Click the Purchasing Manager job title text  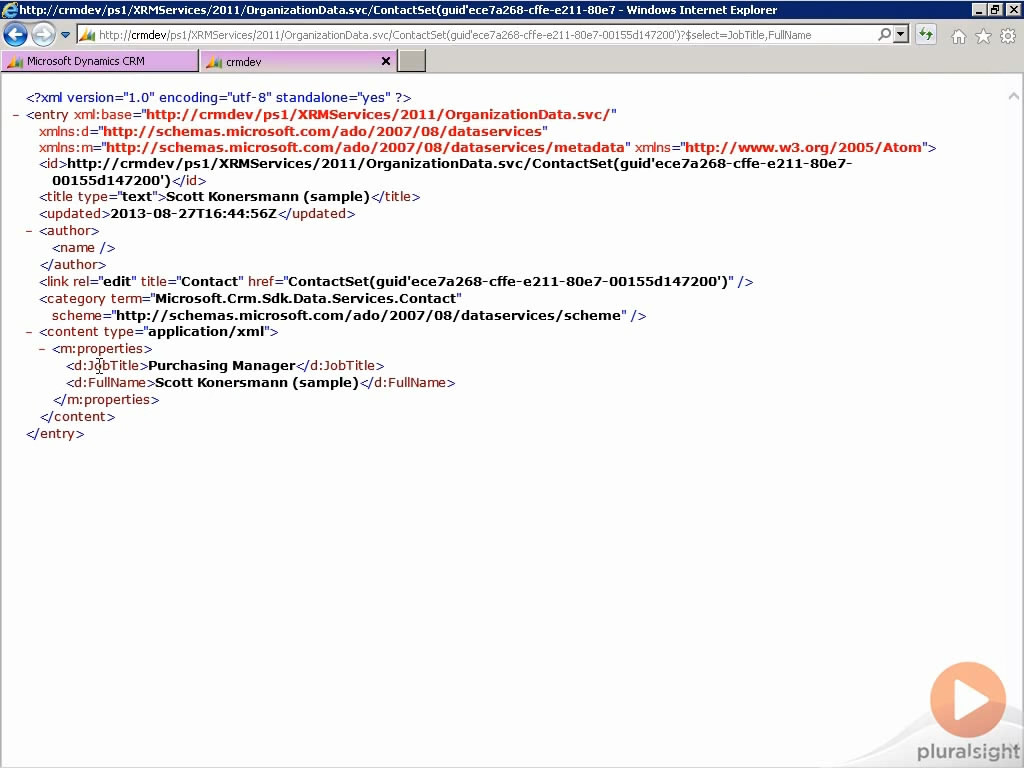[x=222, y=366]
